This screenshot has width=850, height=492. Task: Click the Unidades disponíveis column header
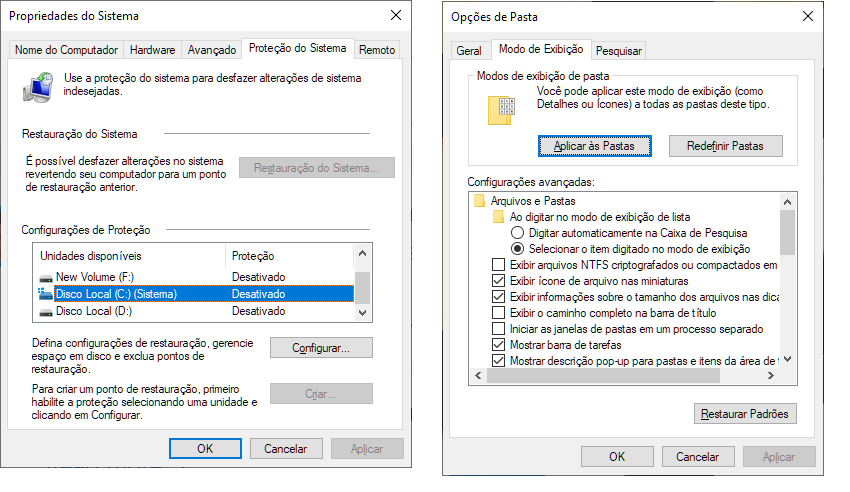point(130,256)
